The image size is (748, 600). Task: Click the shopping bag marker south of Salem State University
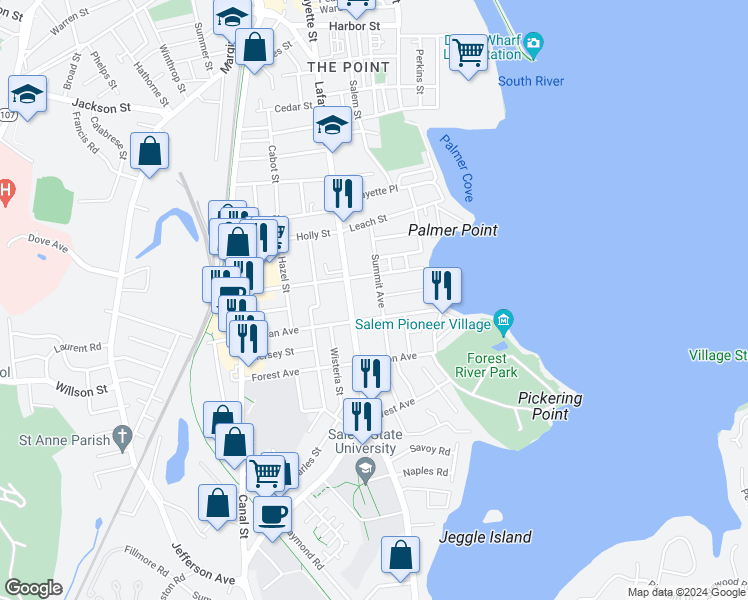[400, 559]
